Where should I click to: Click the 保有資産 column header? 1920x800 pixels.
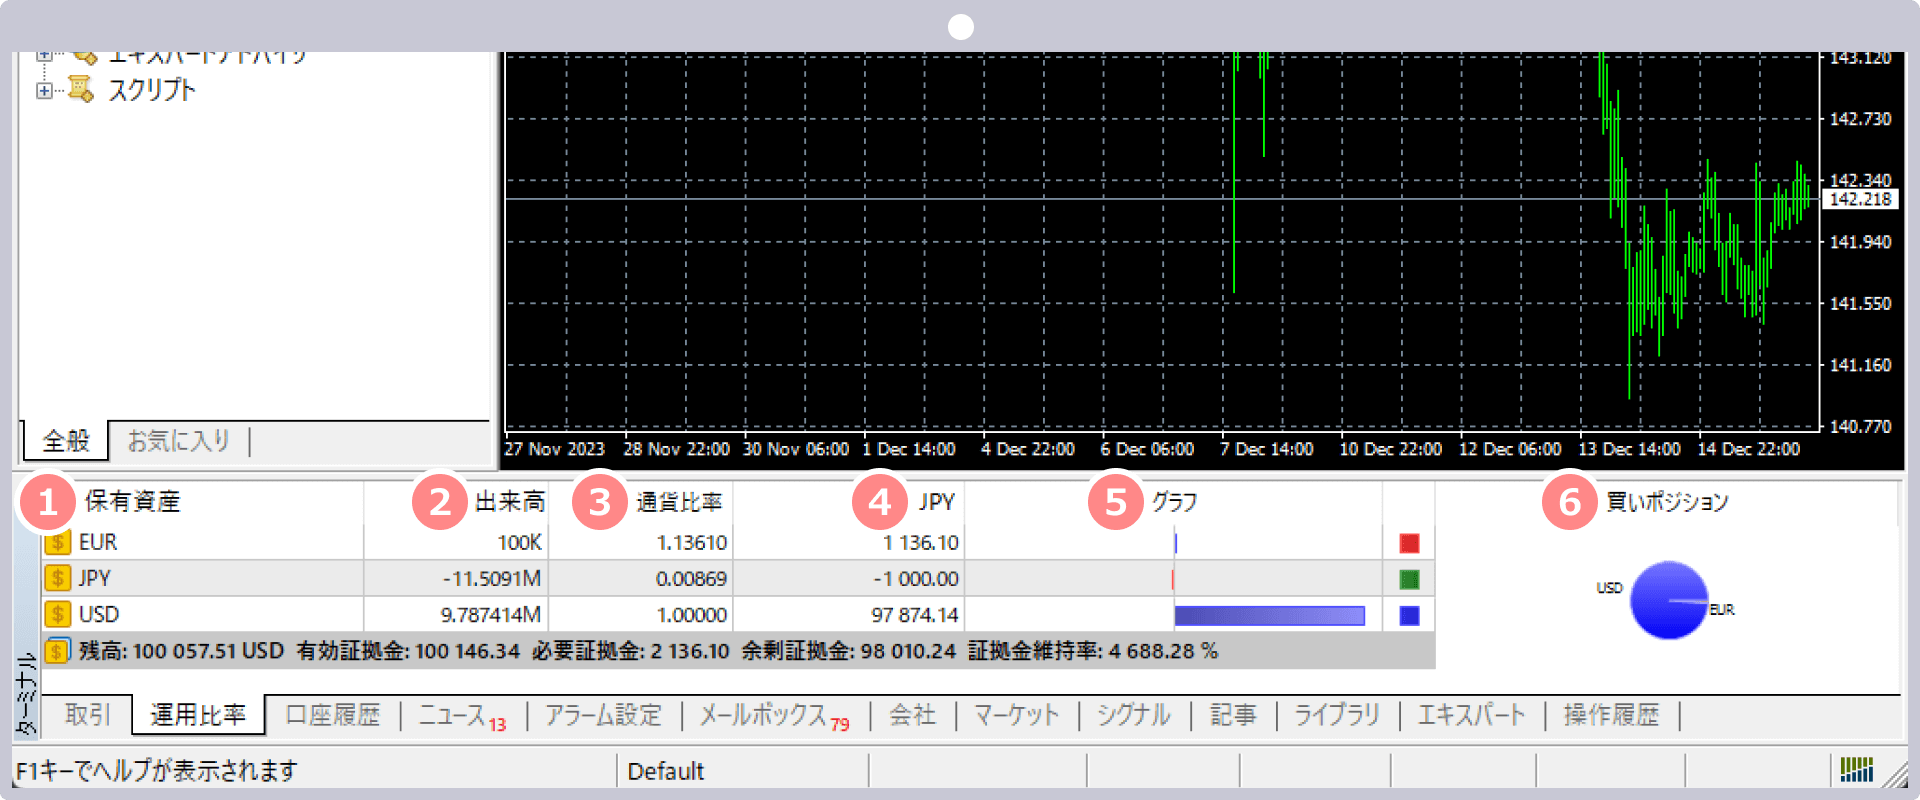(132, 501)
